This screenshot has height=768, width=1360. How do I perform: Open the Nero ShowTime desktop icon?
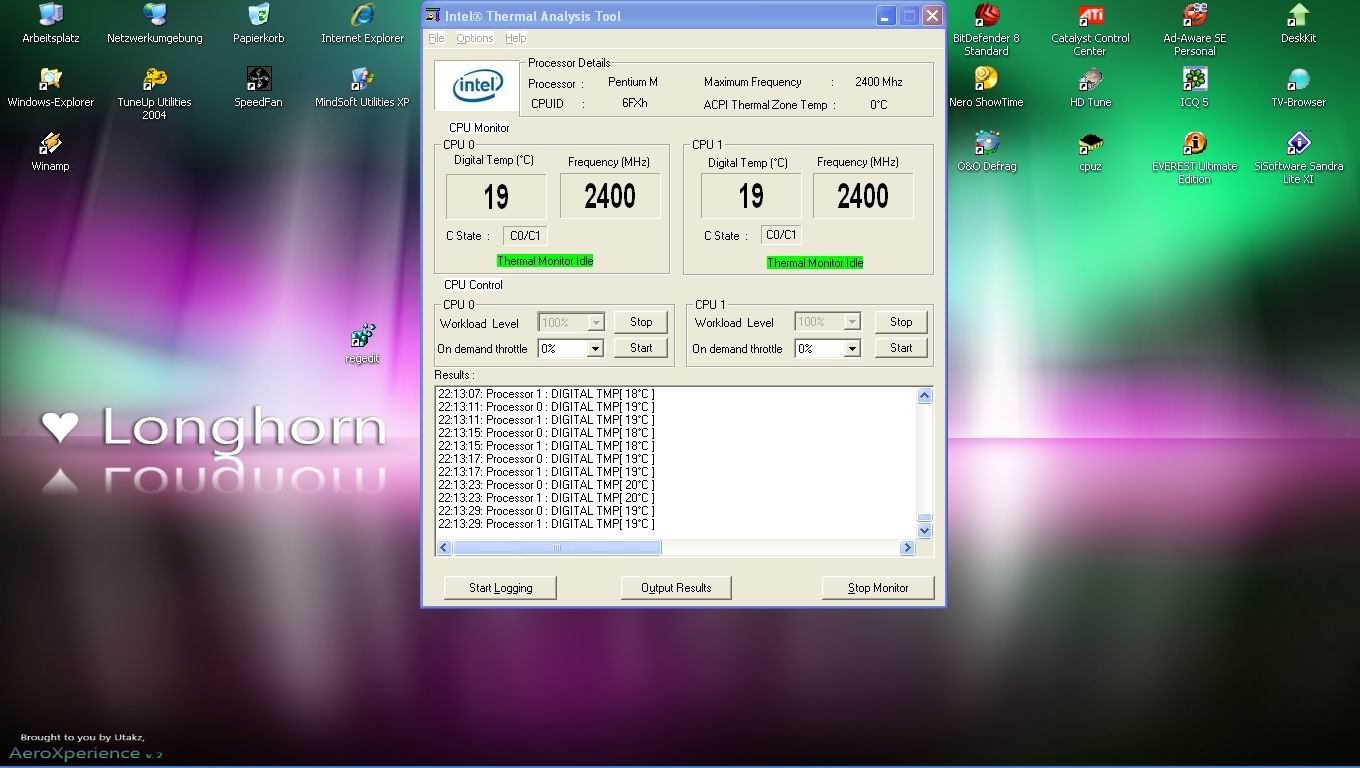coord(986,88)
